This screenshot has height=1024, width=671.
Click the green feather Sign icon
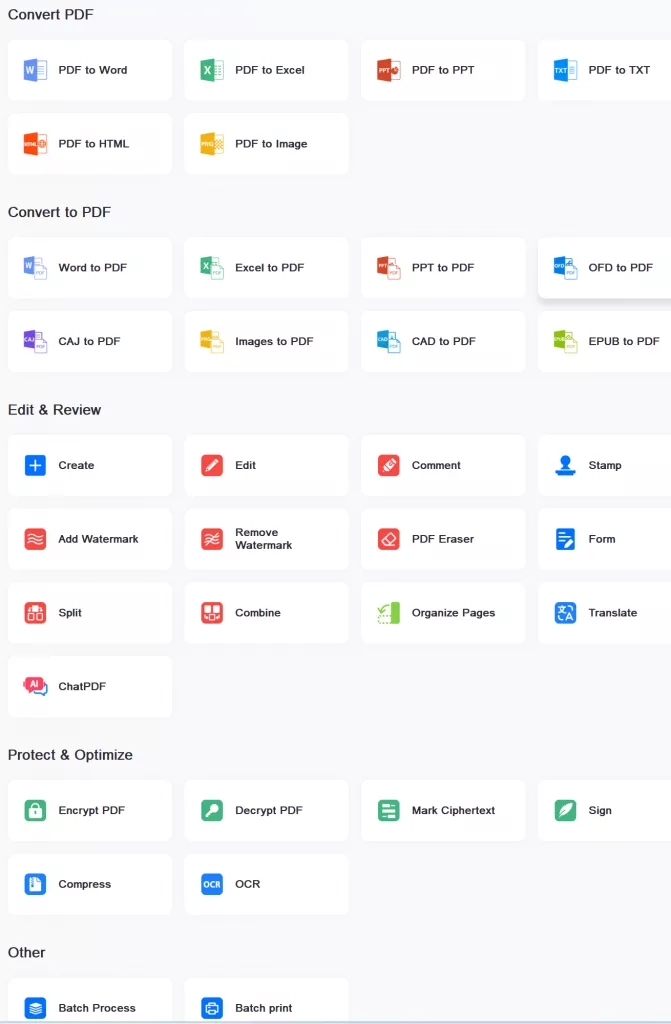click(565, 810)
